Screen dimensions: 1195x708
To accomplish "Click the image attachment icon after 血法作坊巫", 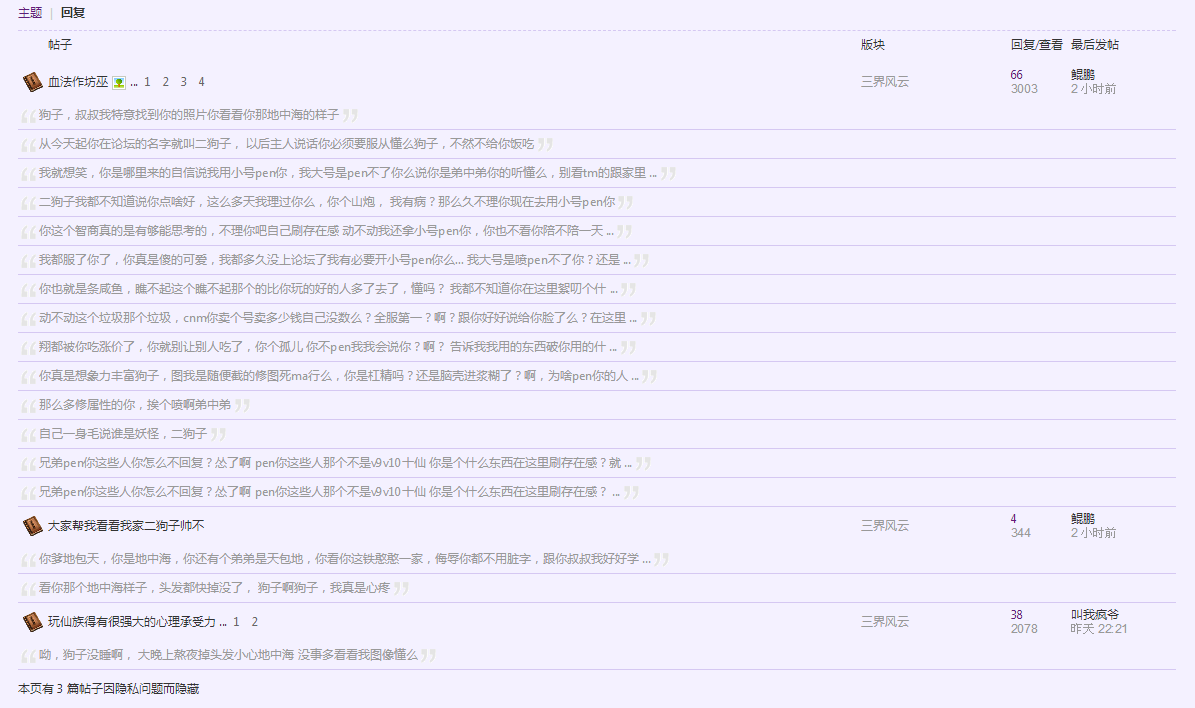I will 118,82.
